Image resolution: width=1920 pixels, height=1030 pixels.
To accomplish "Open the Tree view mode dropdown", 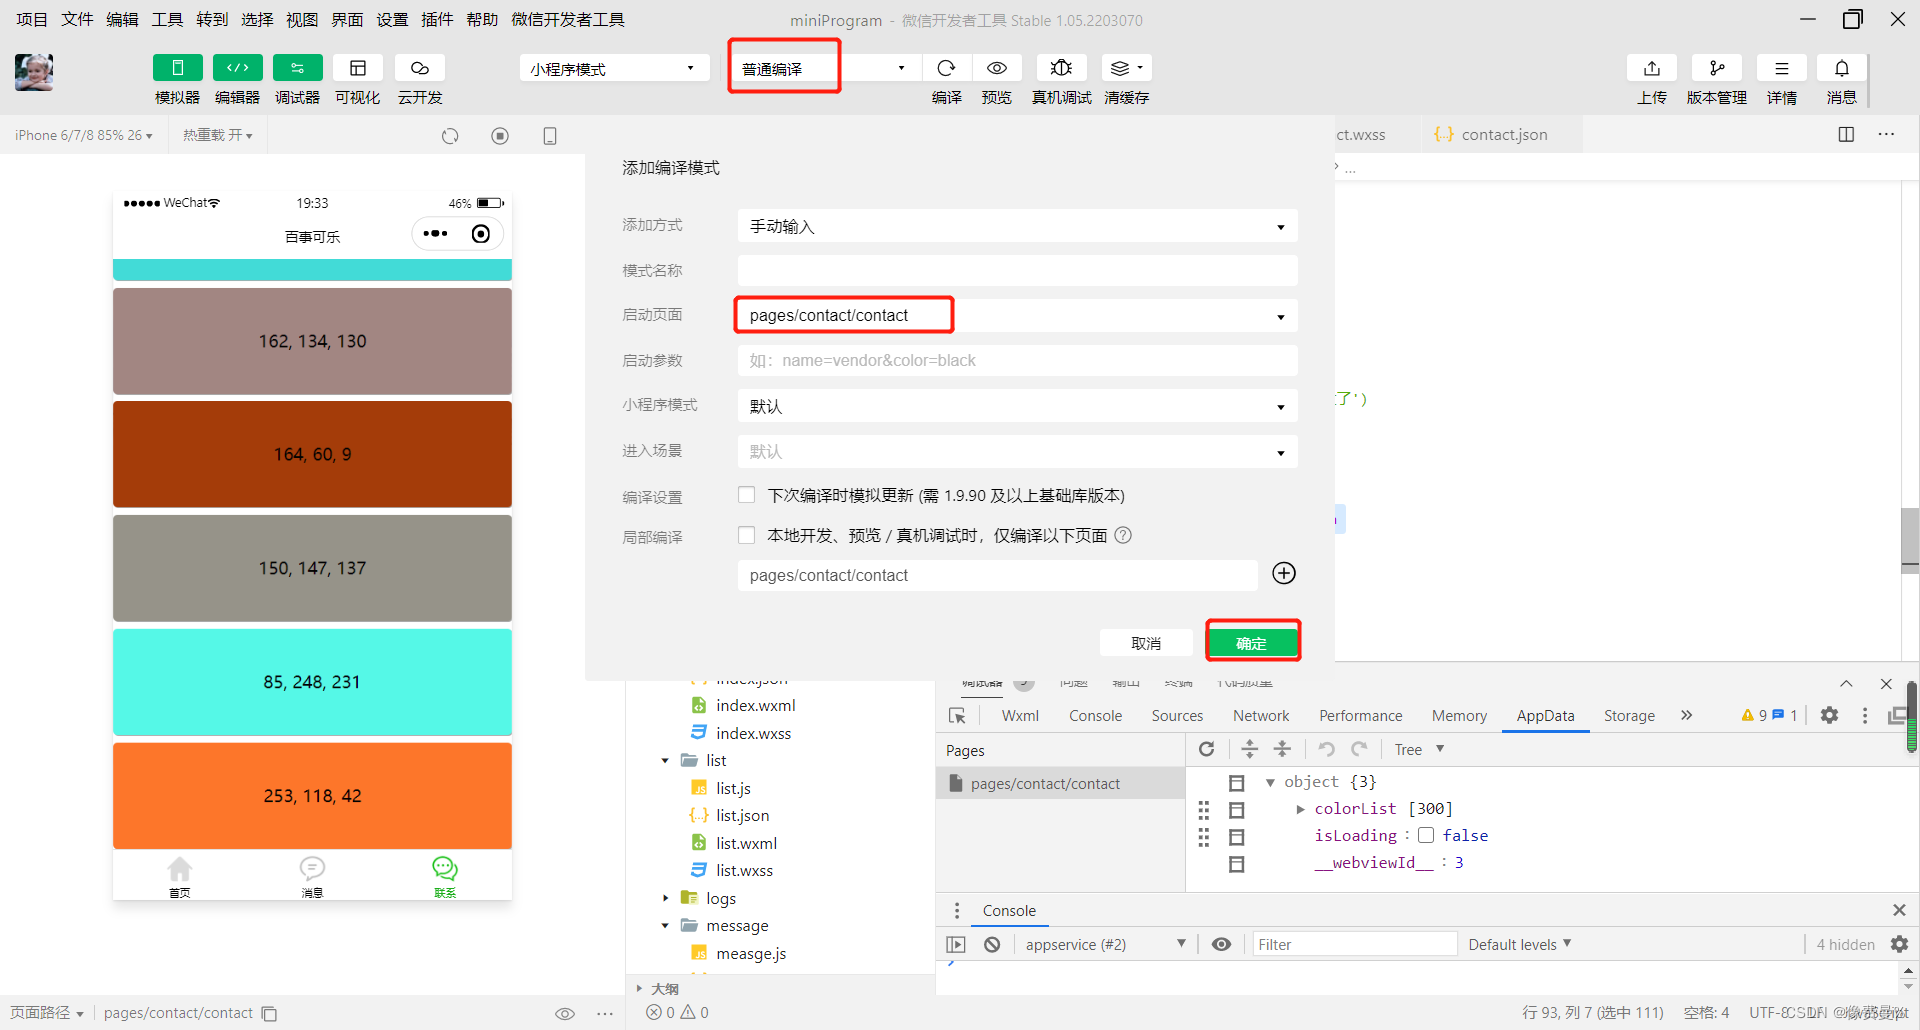I will 1419,749.
